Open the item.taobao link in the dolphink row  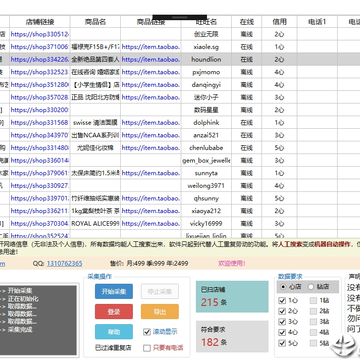click(151, 123)
